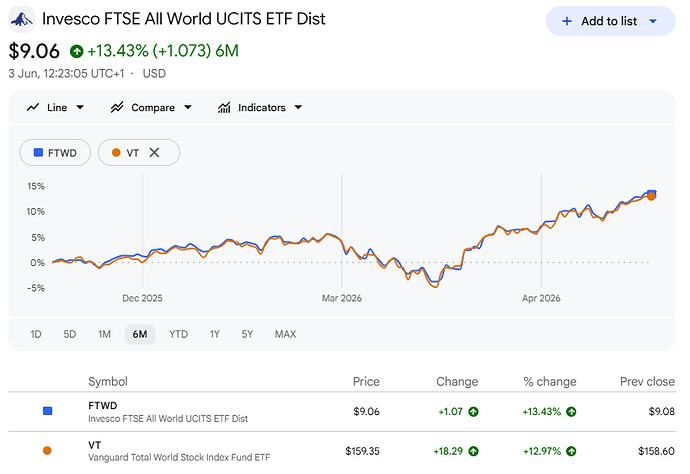Viewport: 690px width, 474px height.
Task: Switch to the YTD time range
Action: [178, 334]
